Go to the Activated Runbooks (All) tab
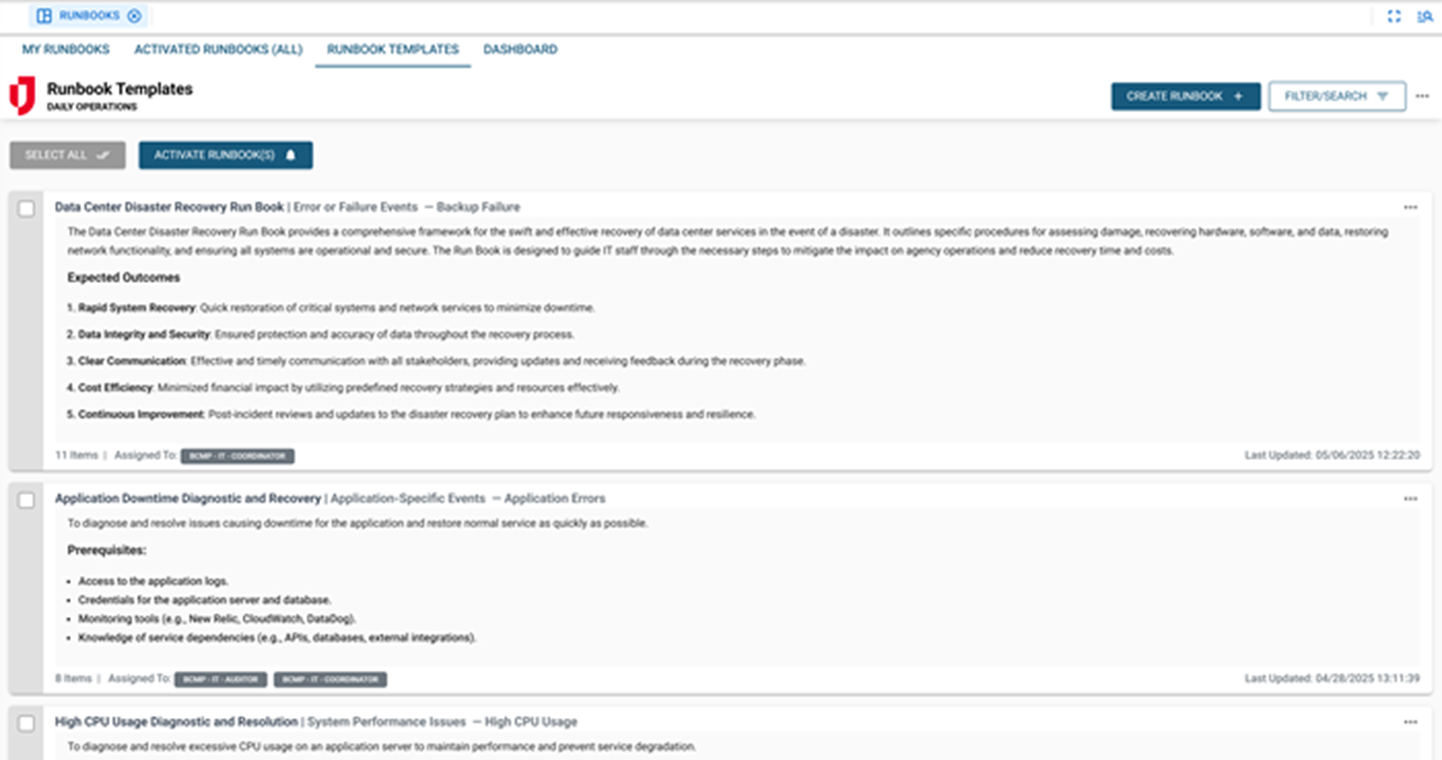The height and width of the screenshot is (760, 1442). (x=218, y=49)
